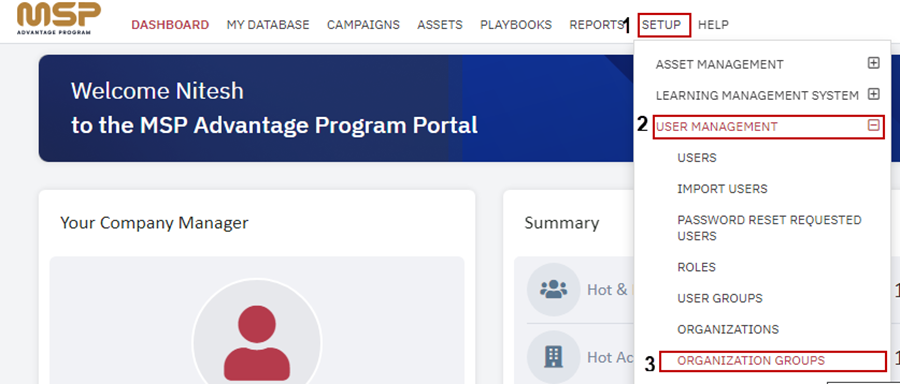Open the Campaigns menu
Image resolution: width=900 pixels, height=384 pixels.
[363, 25]
